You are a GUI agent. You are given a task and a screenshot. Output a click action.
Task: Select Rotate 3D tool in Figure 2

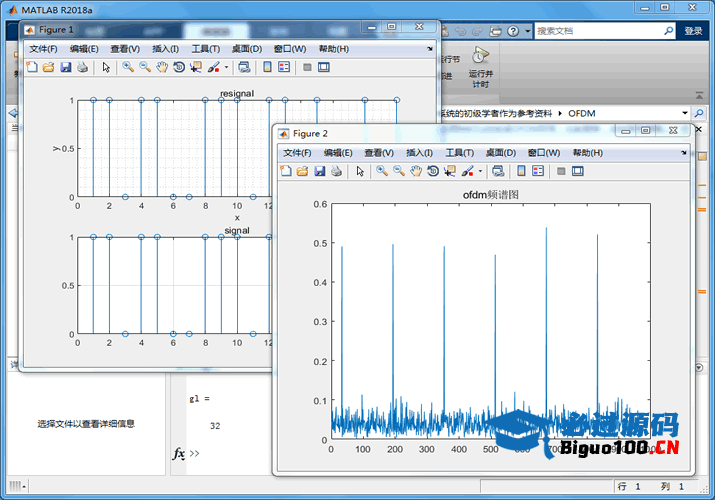[x=432, y=172]
